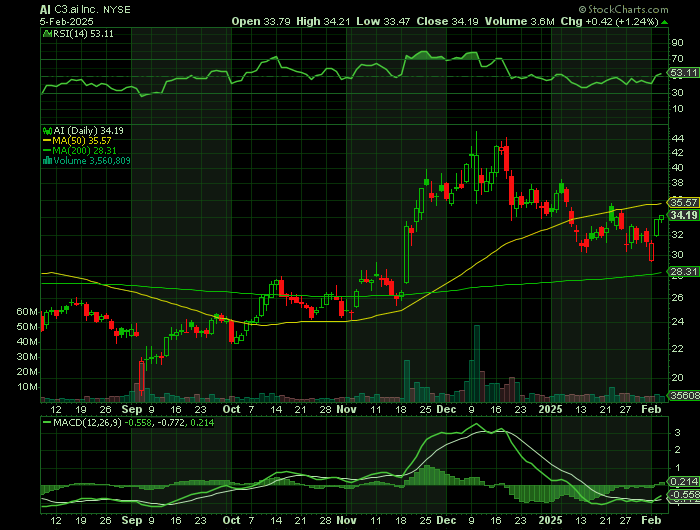Click the volume bars icon in the legend
This screenshot has width=700, height=530.
coord(47,161)
